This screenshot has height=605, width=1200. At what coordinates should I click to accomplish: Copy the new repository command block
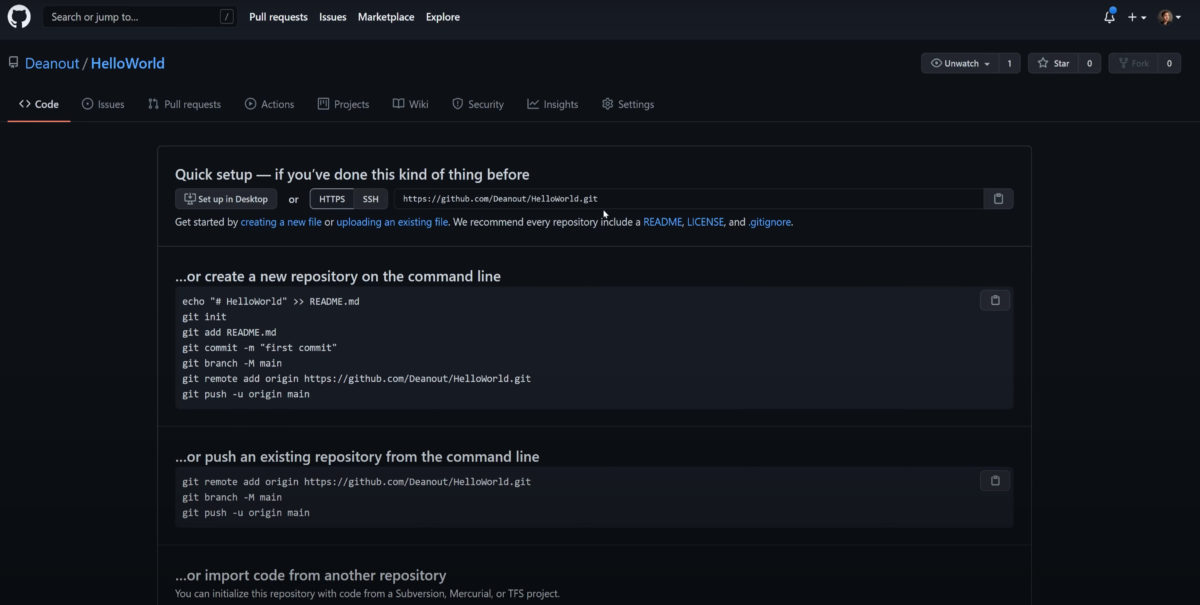(995, 300)
